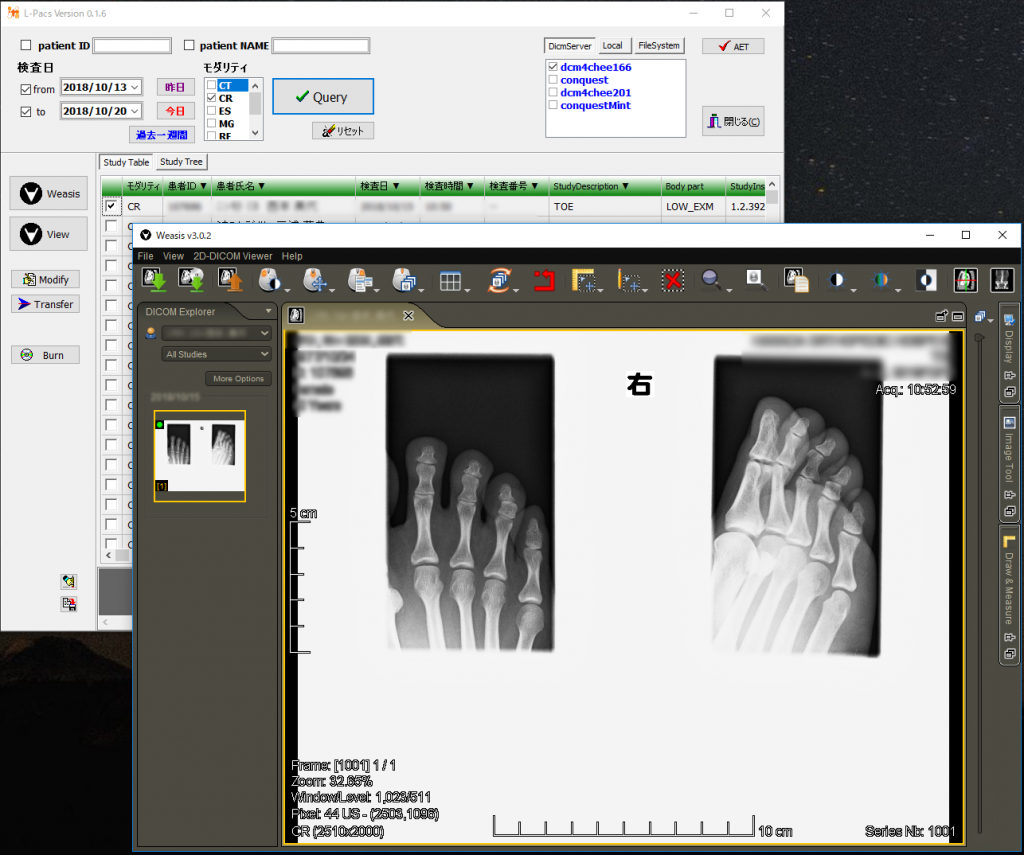Check the CT modality checkbox
The width and height of the screenshot is (1024, 855).
tap(211, 85)
